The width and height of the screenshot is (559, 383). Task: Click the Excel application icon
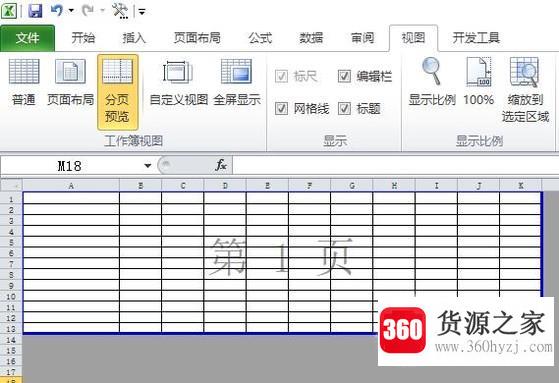coord(9,11)
